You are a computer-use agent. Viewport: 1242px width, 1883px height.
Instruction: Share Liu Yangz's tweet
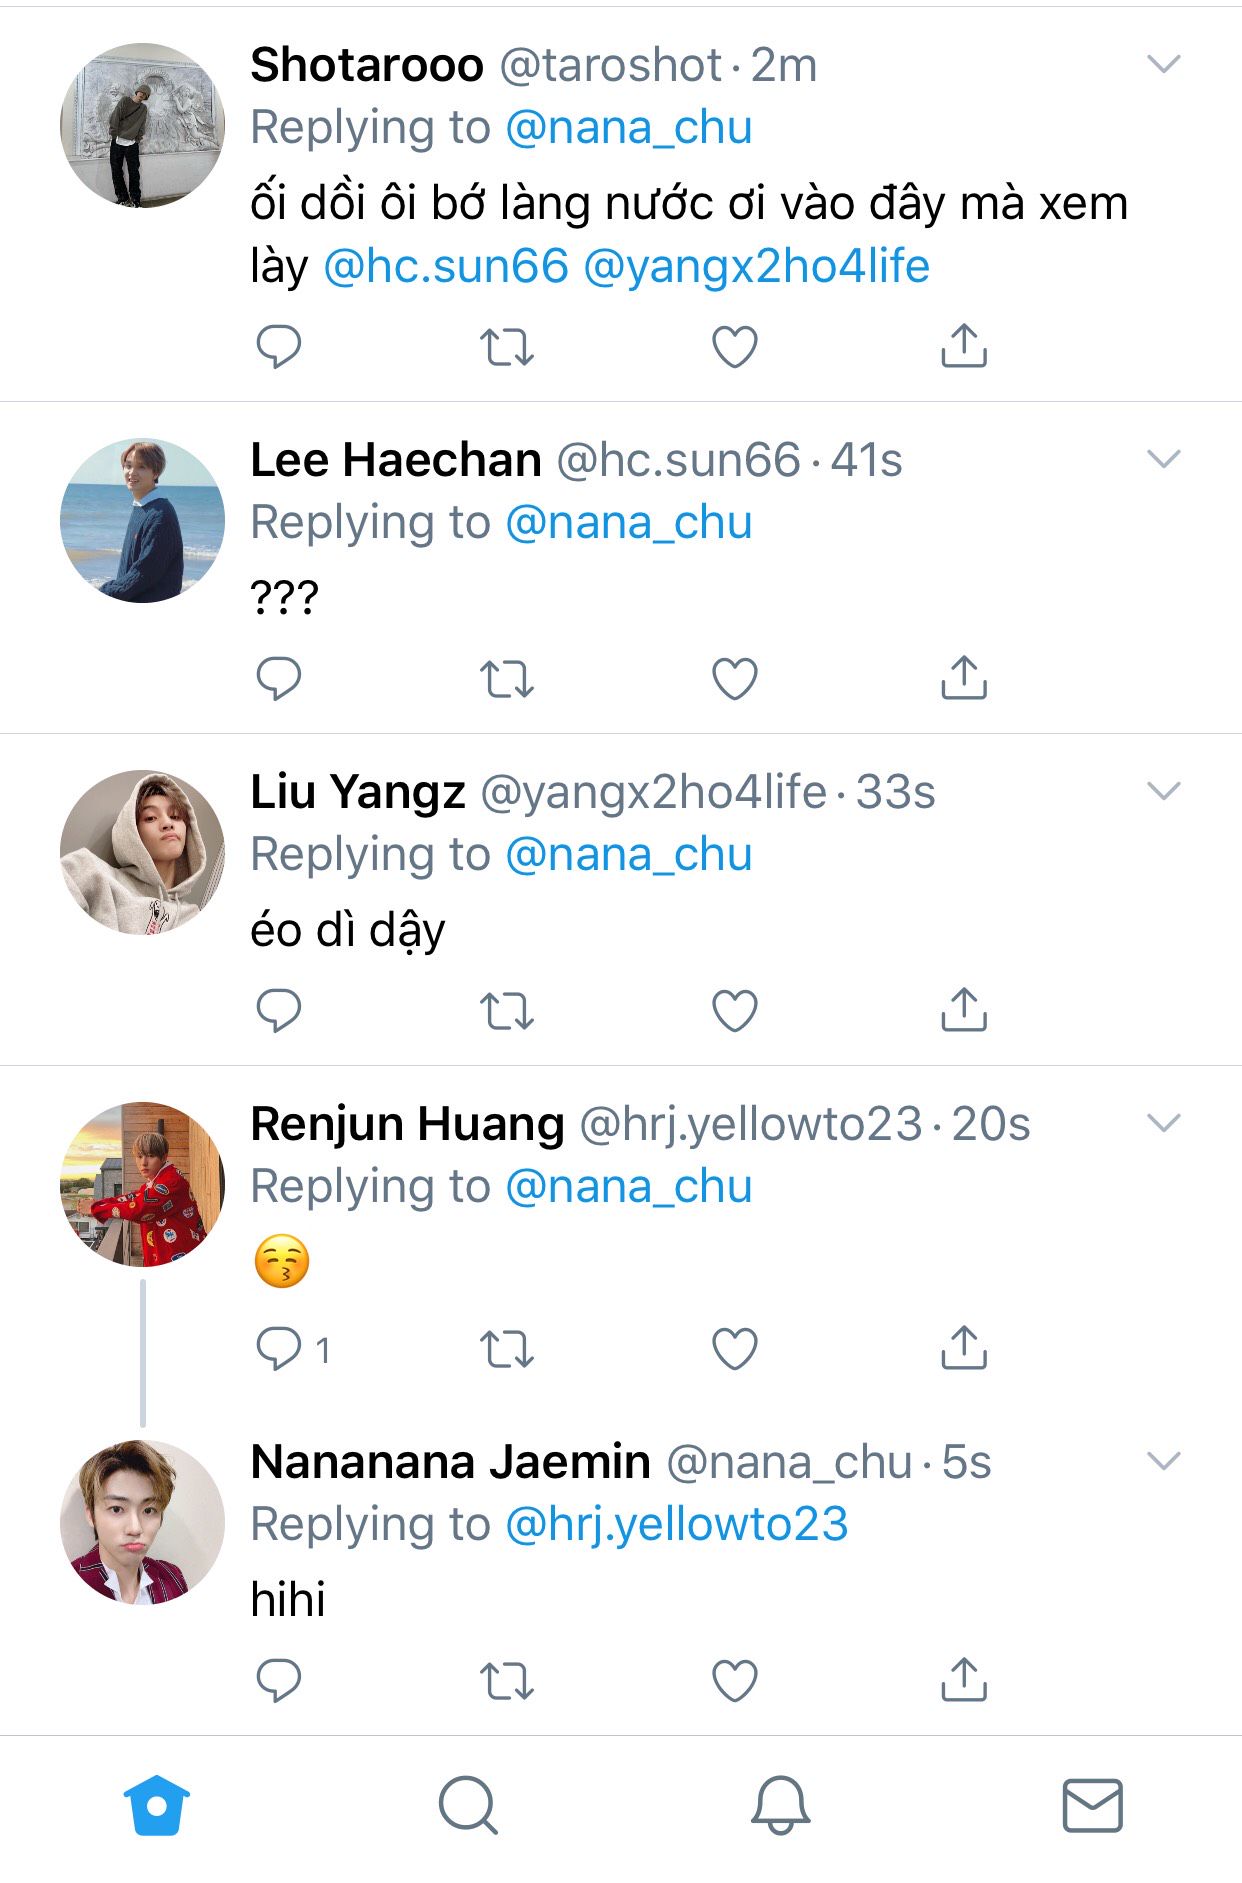(964, 1010)
